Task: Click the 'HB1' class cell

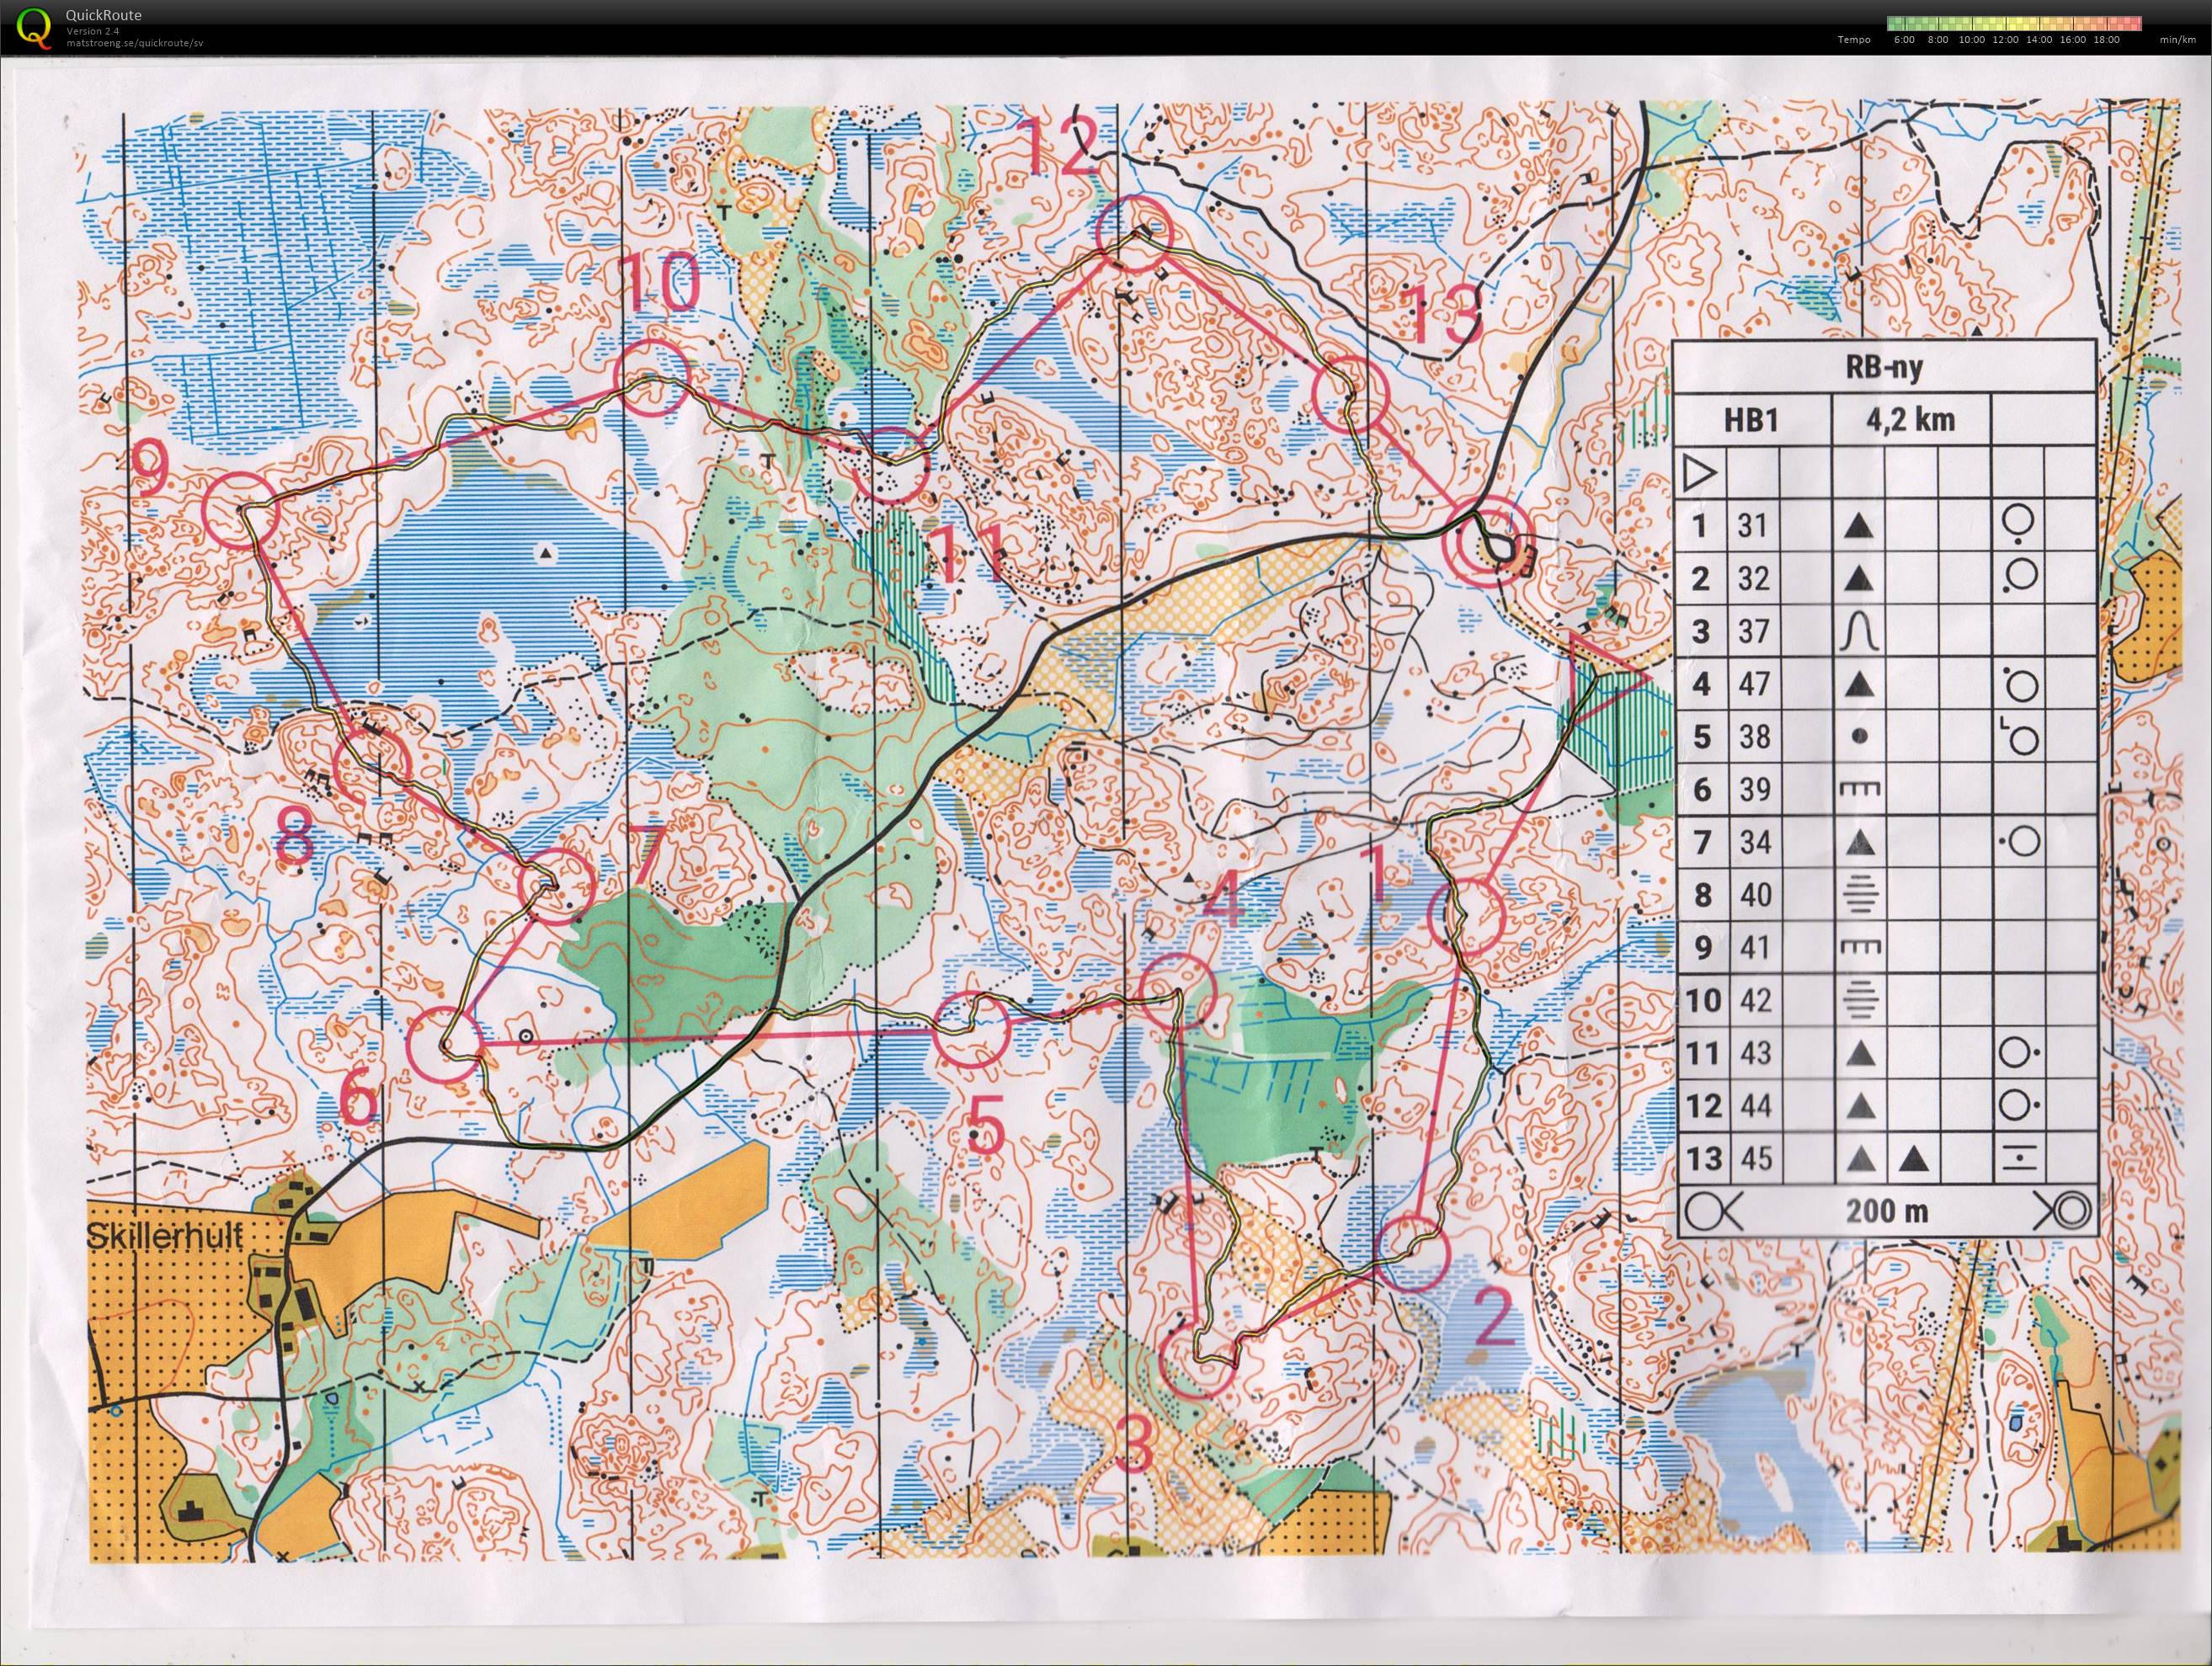Action: point(1751,420)
